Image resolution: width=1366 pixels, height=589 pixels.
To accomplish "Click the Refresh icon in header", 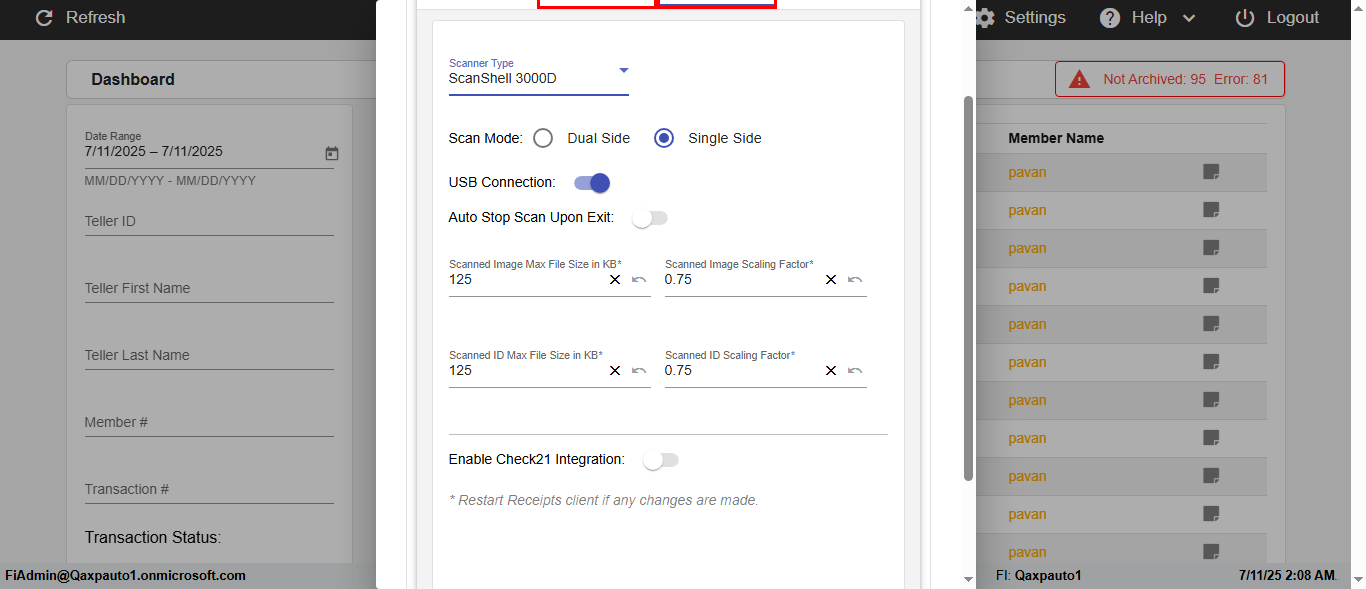I will [44, 18].
